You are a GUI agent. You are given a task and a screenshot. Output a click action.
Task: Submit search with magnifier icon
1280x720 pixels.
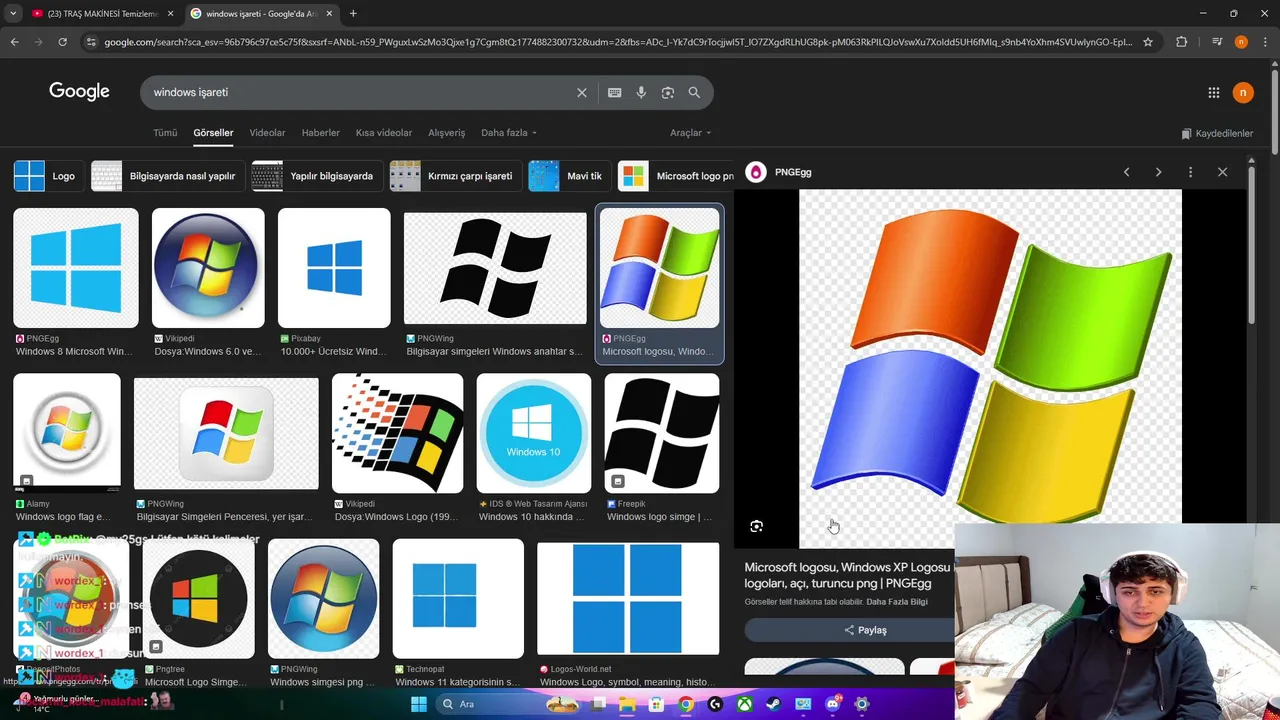coord(694,92)
